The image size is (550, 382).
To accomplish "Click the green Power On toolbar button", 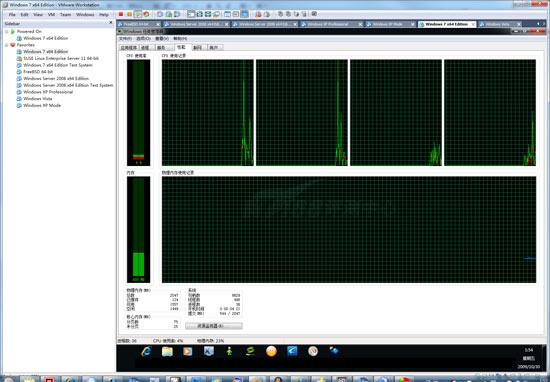I will (138, 14).
